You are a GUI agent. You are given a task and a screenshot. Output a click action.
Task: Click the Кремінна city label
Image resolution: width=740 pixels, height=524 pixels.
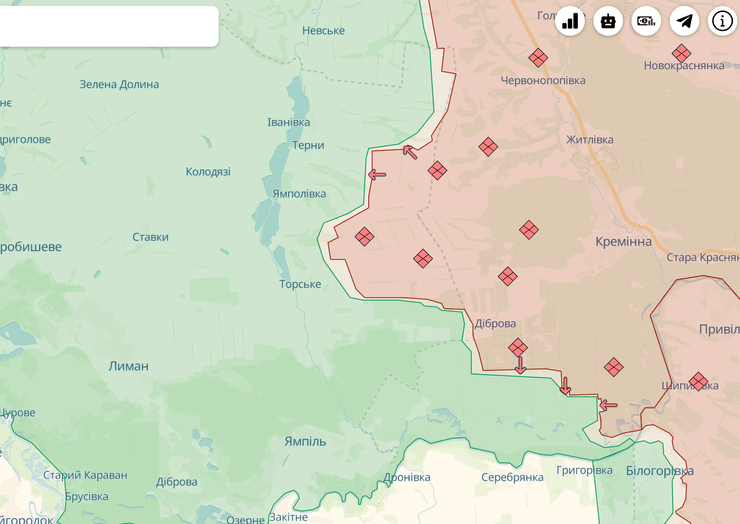pos(623,242)
